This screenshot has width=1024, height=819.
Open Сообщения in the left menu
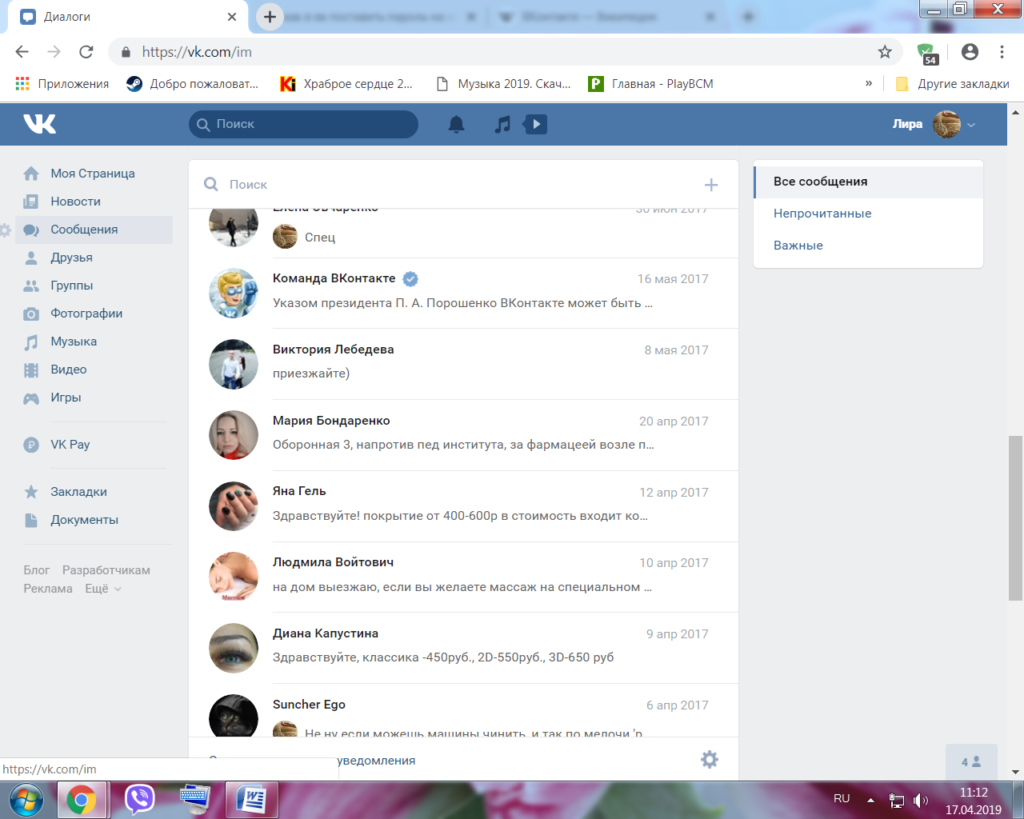tap(94, 230)
